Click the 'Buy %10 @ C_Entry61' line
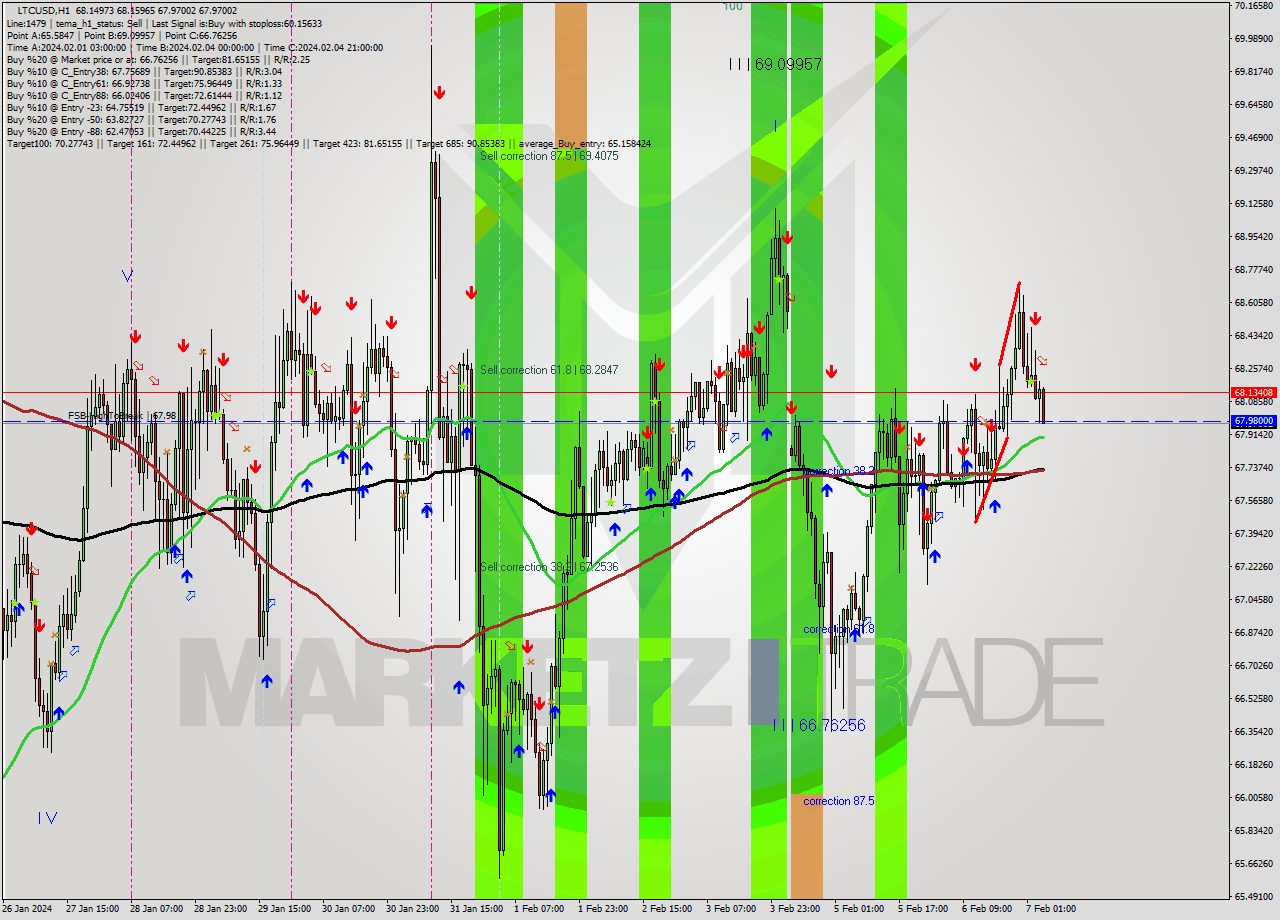The image size is (1280, 920). [x=143, y=84]
